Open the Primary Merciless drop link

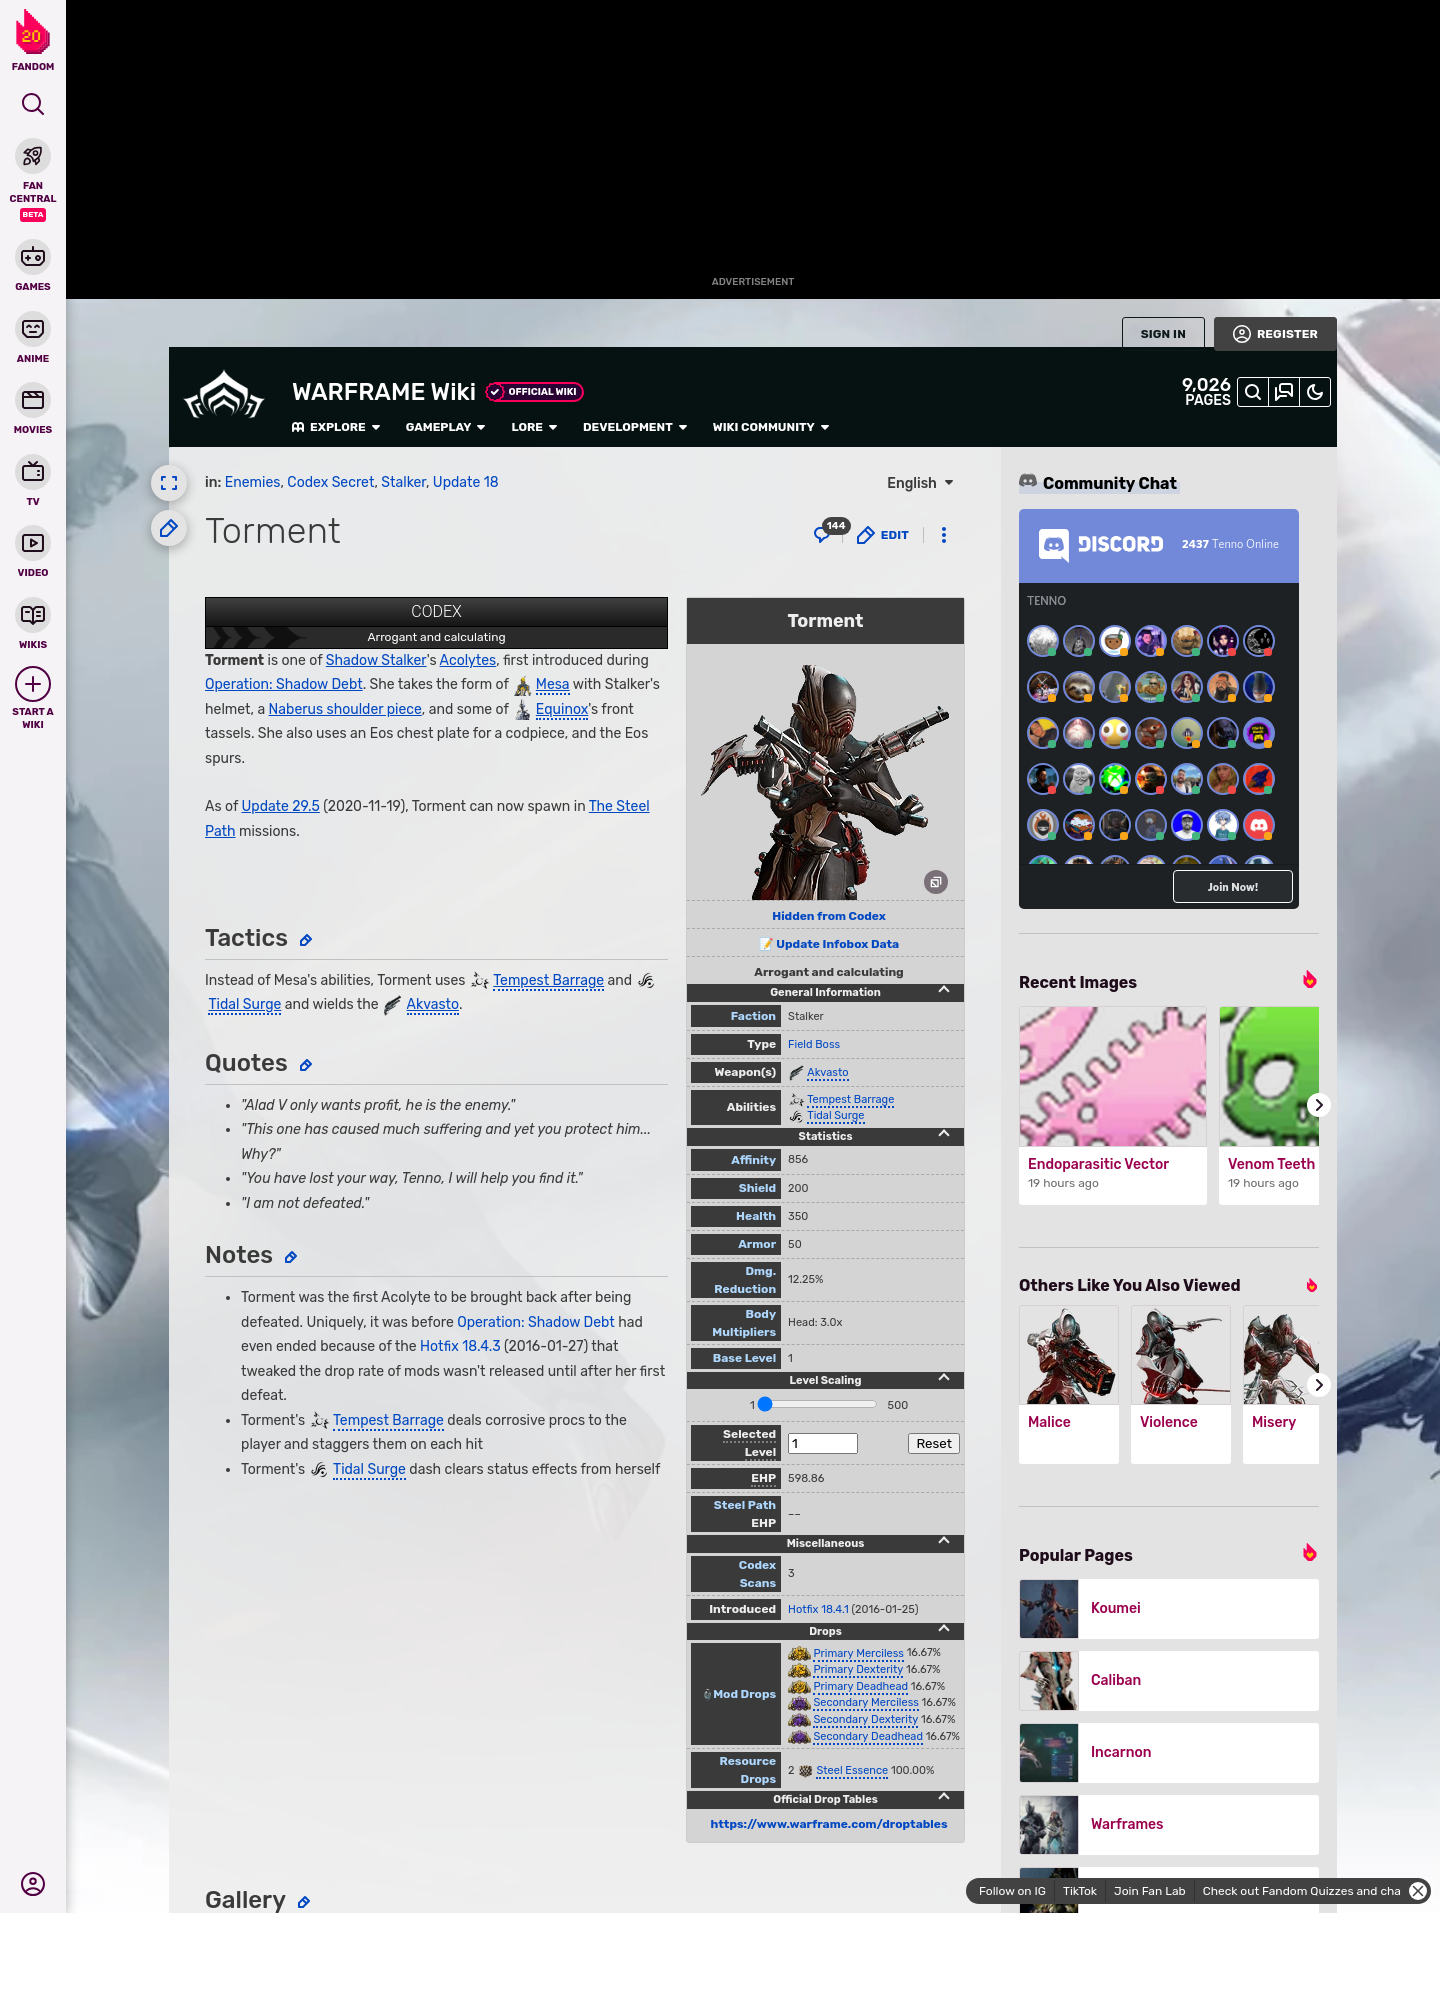[858, 1653]
